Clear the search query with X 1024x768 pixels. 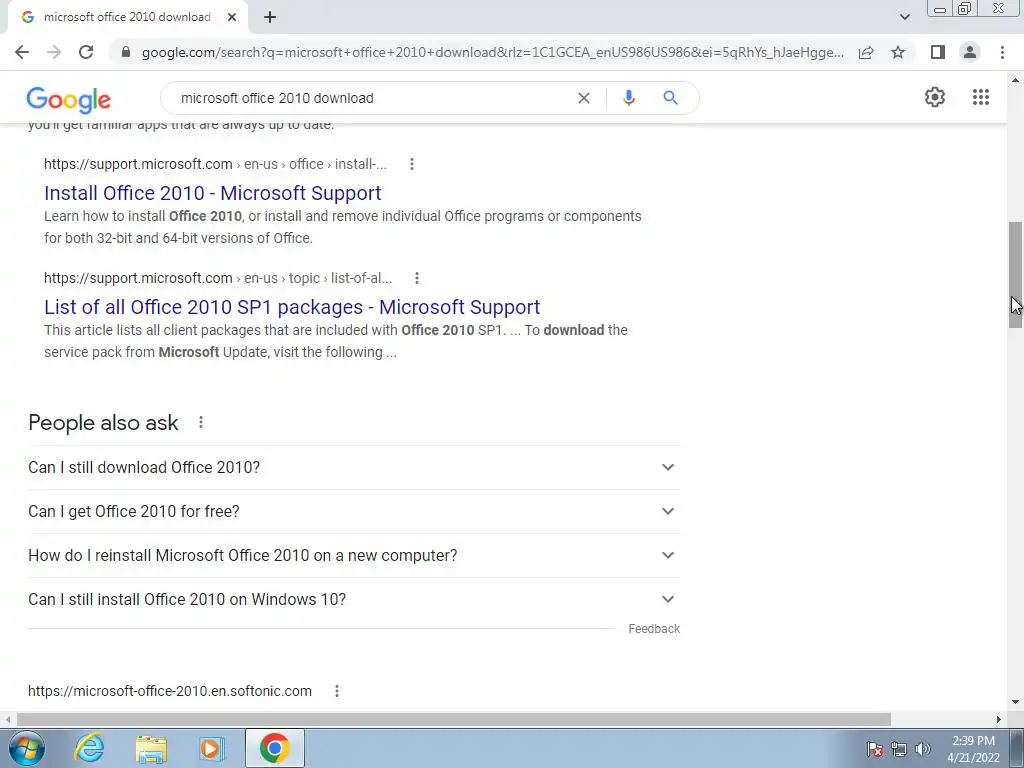point(584,98)
